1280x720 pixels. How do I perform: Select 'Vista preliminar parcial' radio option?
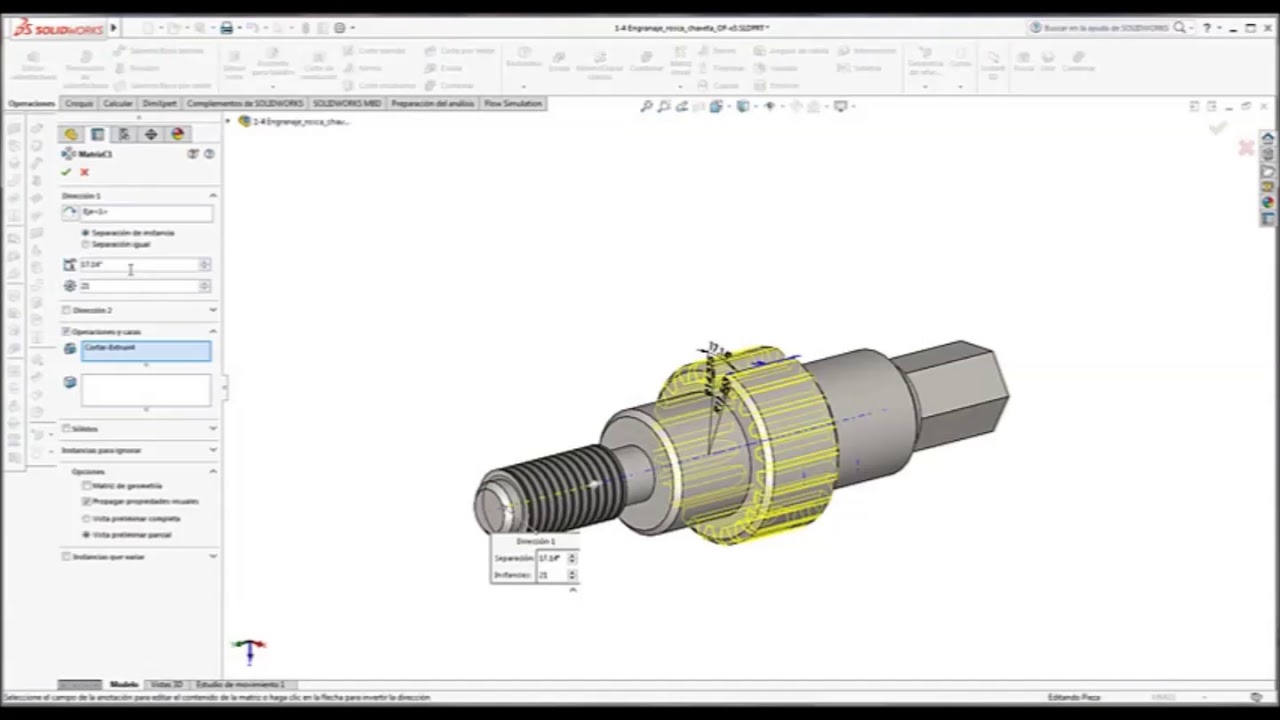87,535
